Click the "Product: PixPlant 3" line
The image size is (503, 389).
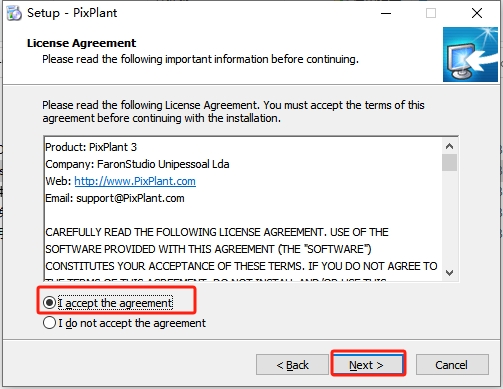[x=91, y=147]
